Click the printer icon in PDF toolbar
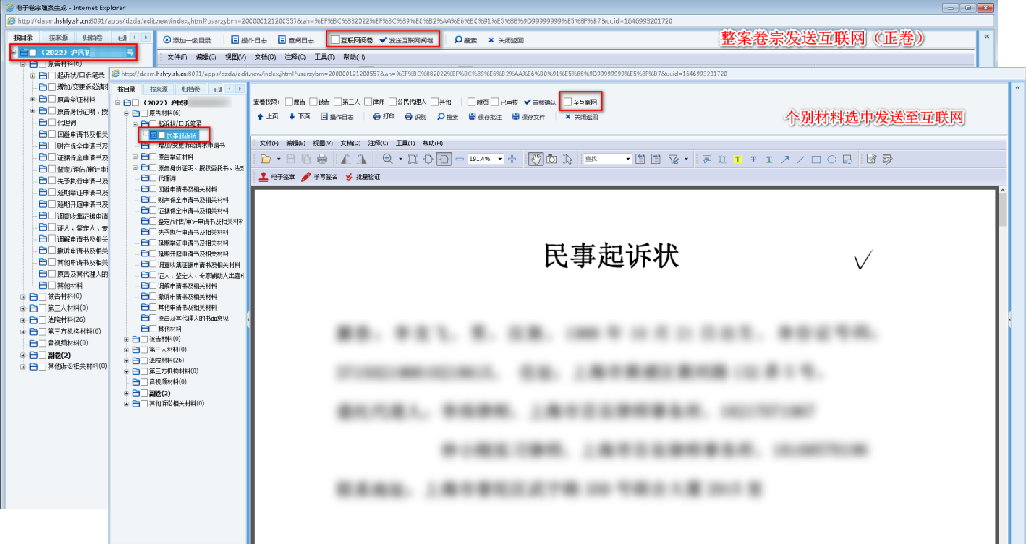Screen dimensions: 1026x545 [x=322, y=159]
